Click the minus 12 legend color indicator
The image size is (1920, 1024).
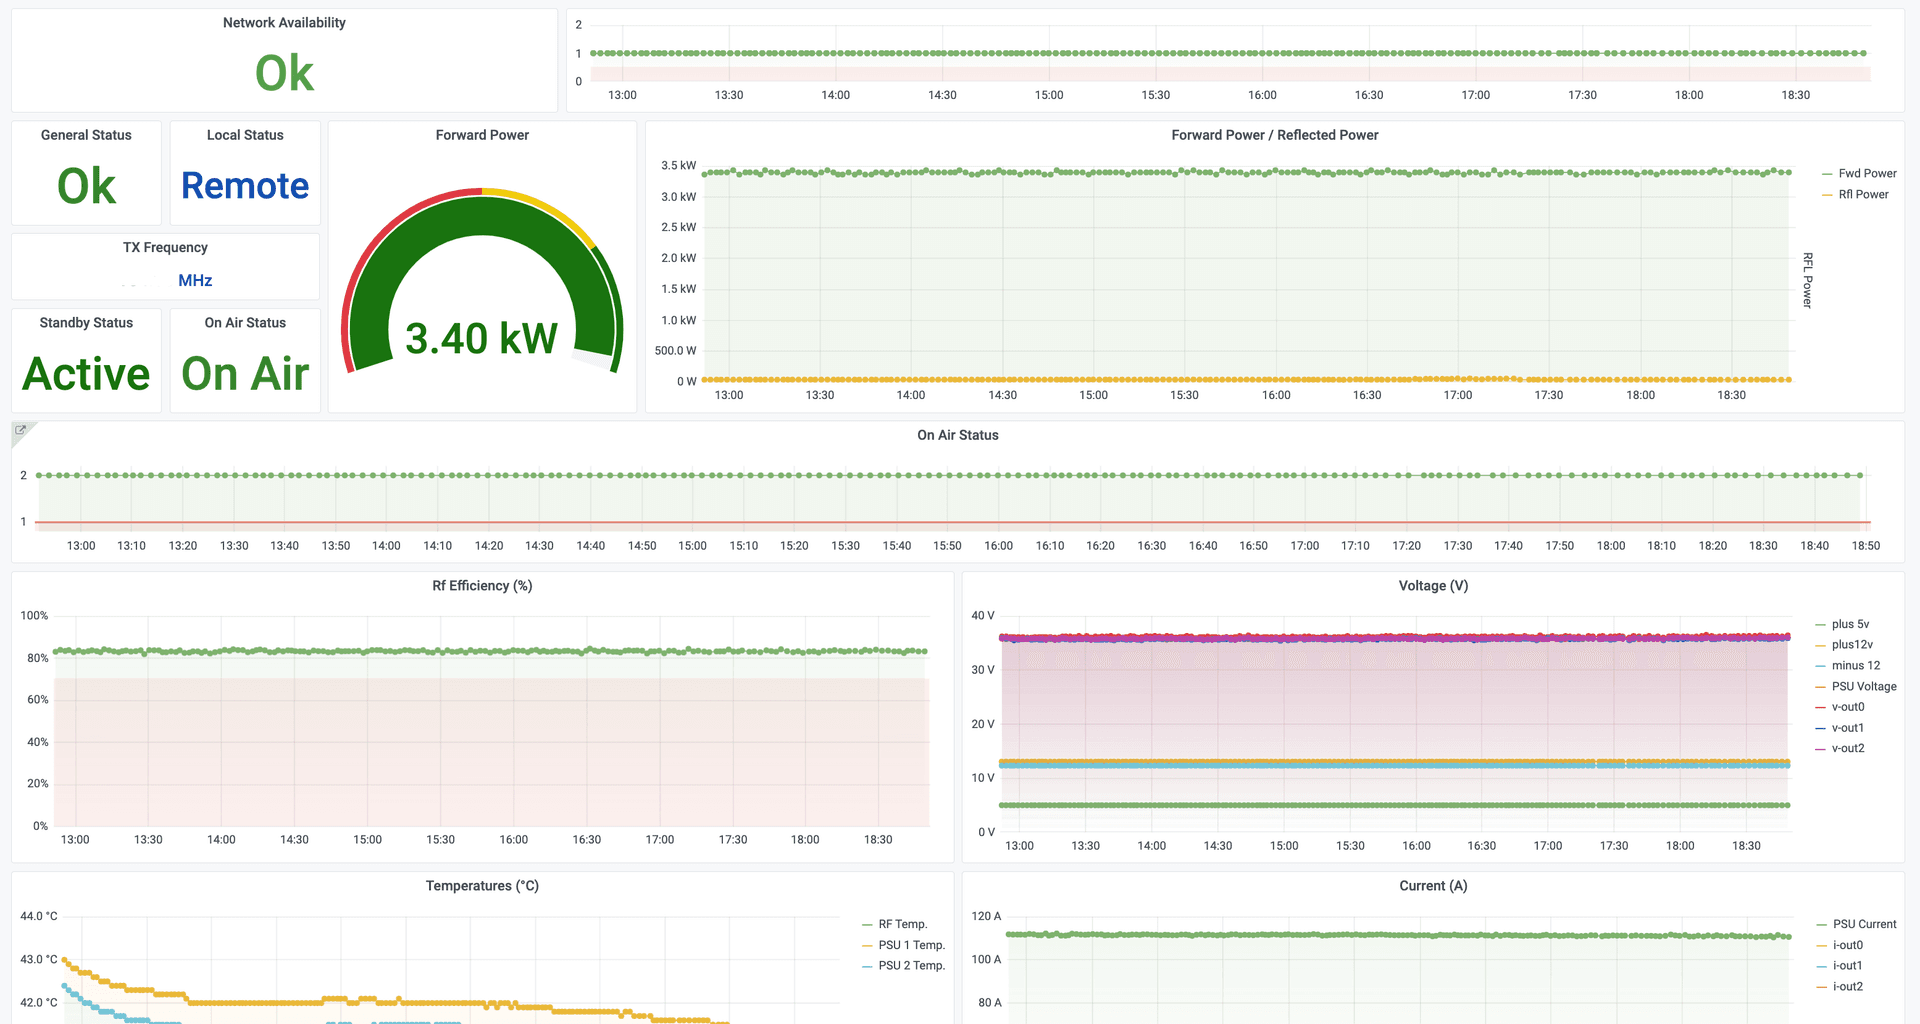point(1822,665)
